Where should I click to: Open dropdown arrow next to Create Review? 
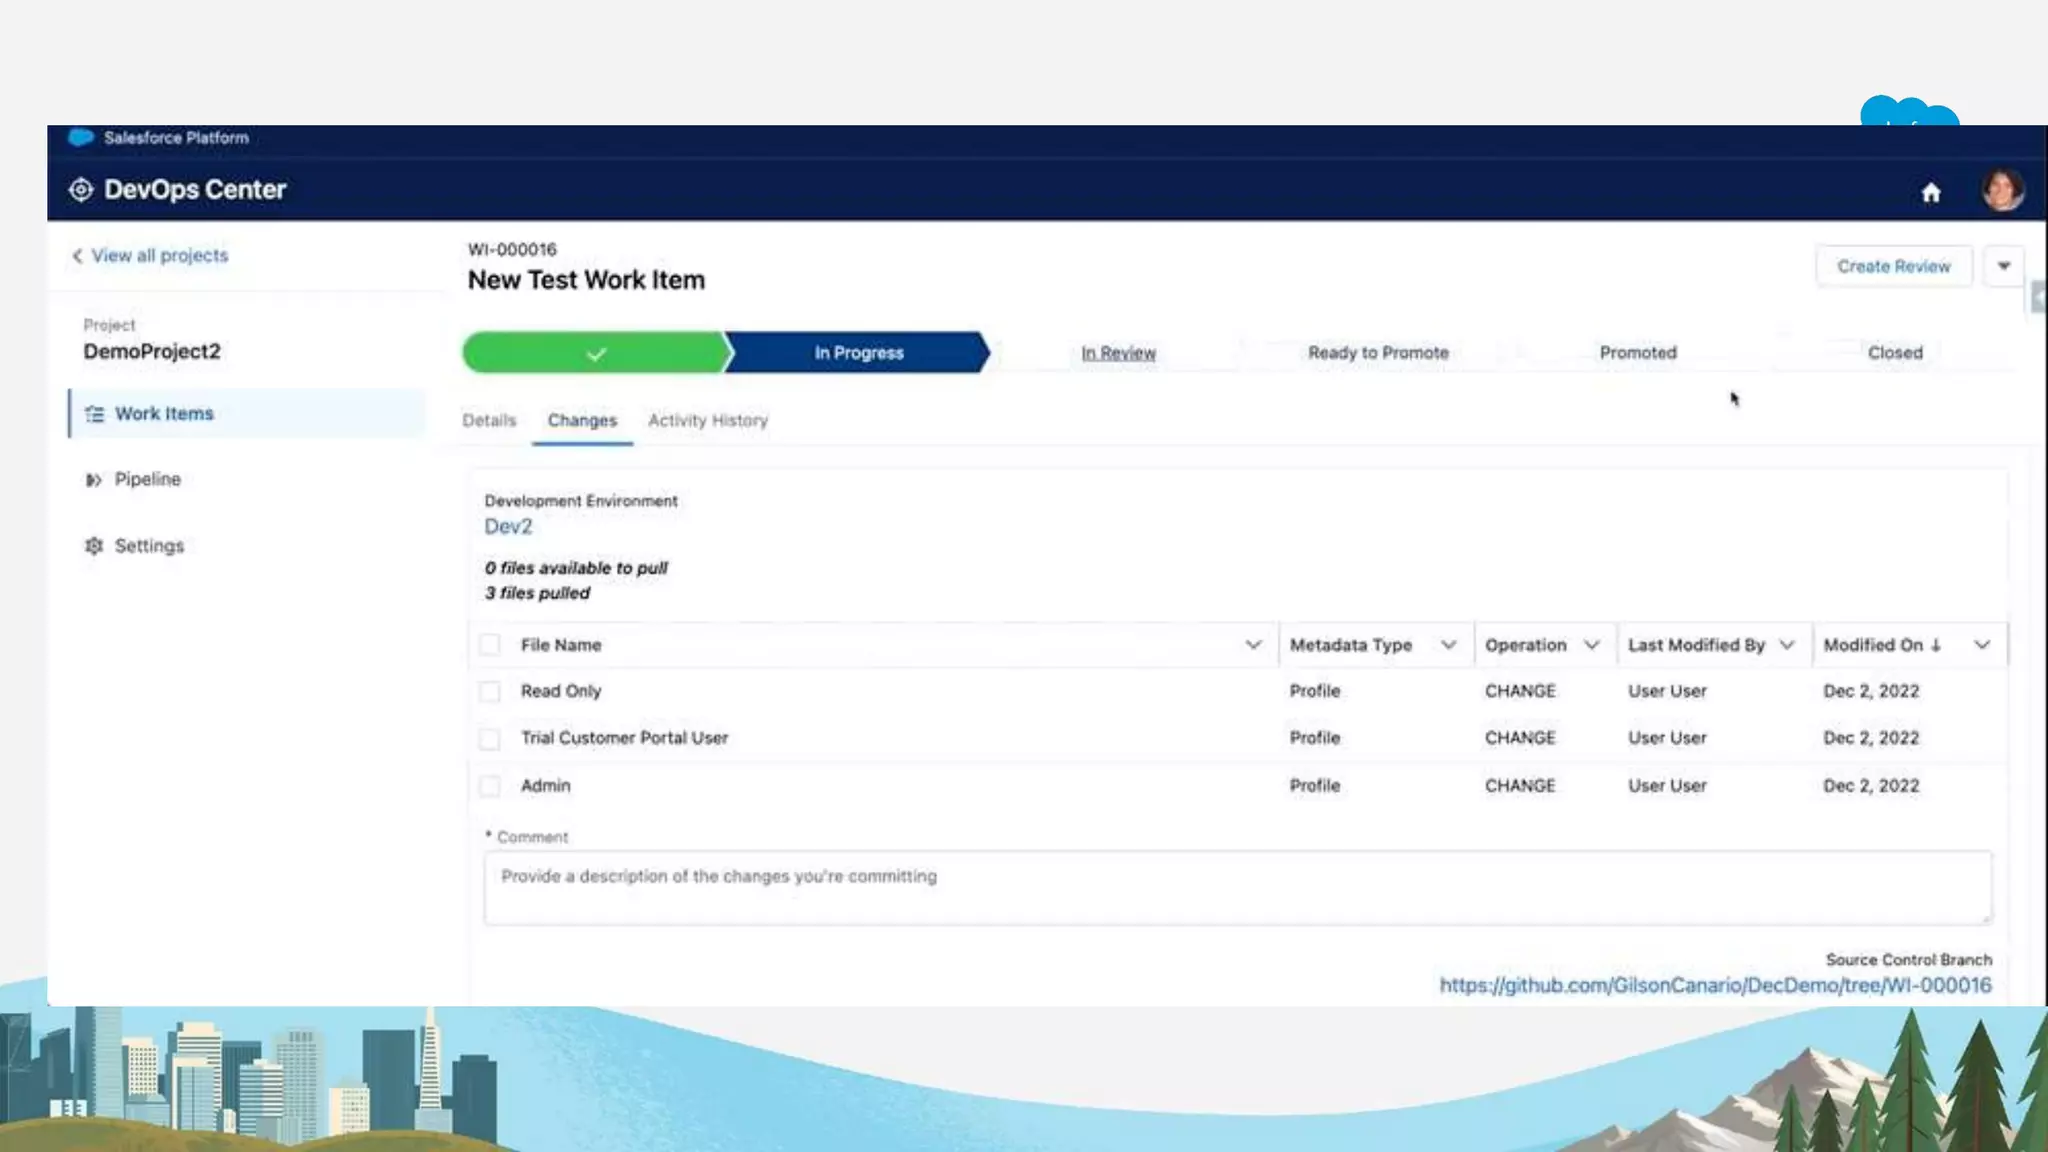pos(2004,266)
